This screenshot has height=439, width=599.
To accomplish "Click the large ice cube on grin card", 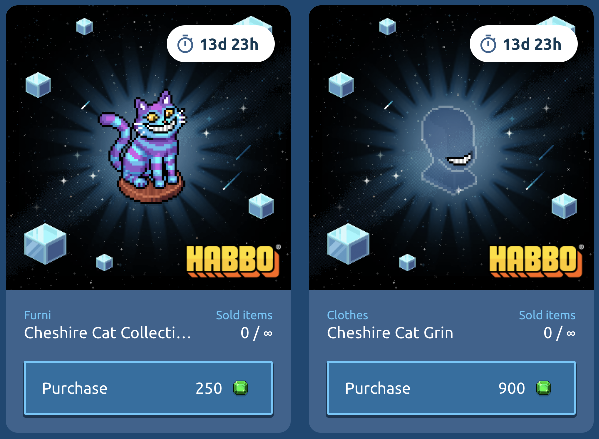I will coord(348,244).
